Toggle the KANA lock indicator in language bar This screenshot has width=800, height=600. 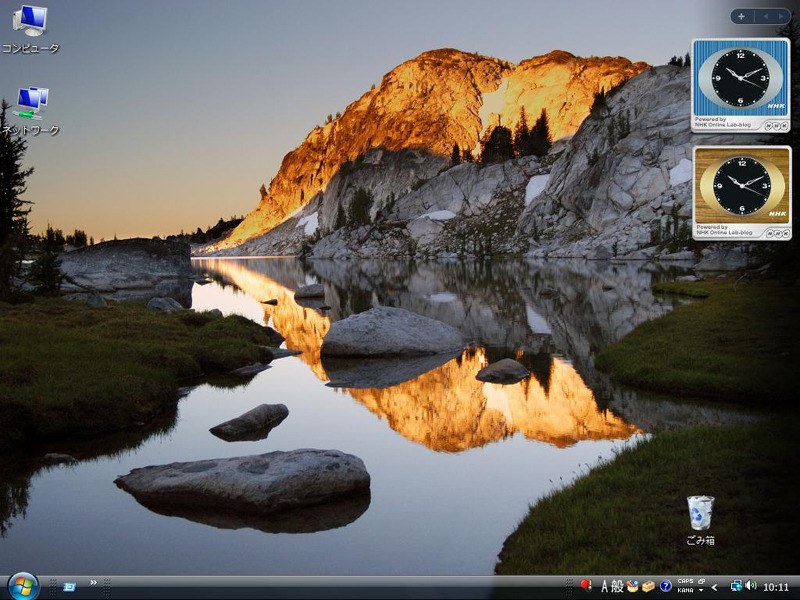click(x=685, y=590)
